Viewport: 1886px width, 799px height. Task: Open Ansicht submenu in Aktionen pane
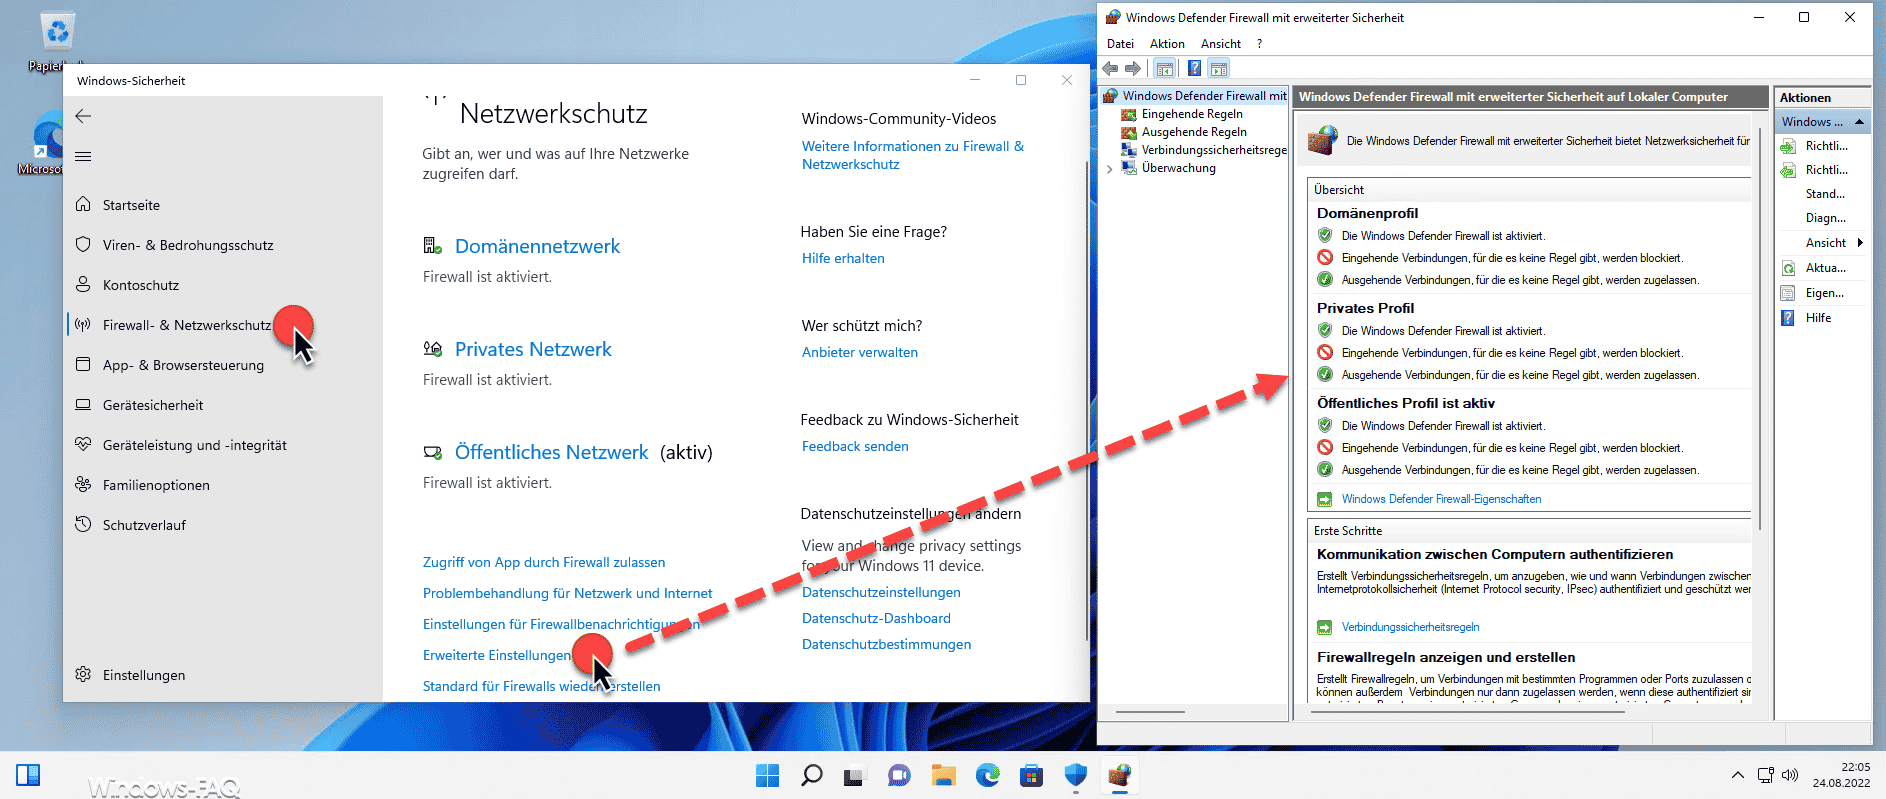tap(1825, 243)
